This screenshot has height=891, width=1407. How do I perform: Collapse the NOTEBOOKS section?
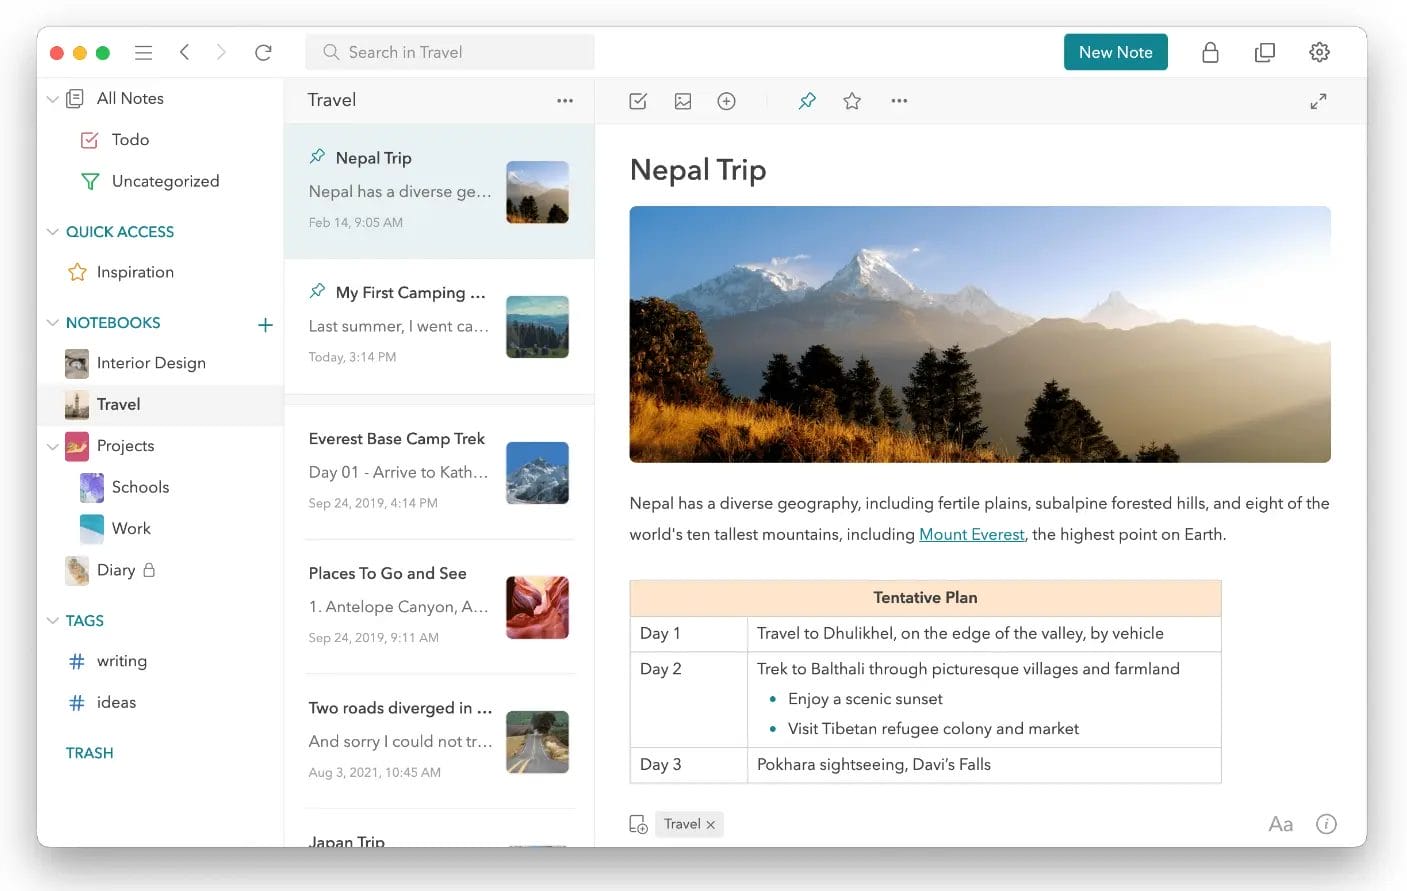click(x=52, y=322)
